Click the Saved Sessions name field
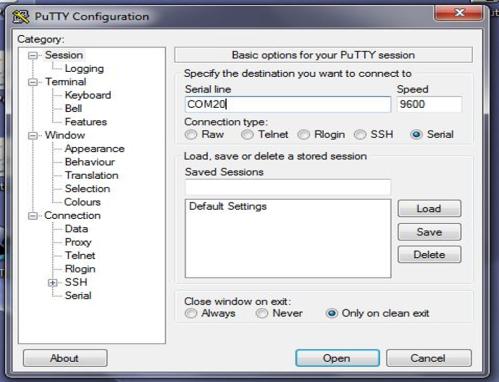This screenshot has width=499, height=382. (288, 187)
